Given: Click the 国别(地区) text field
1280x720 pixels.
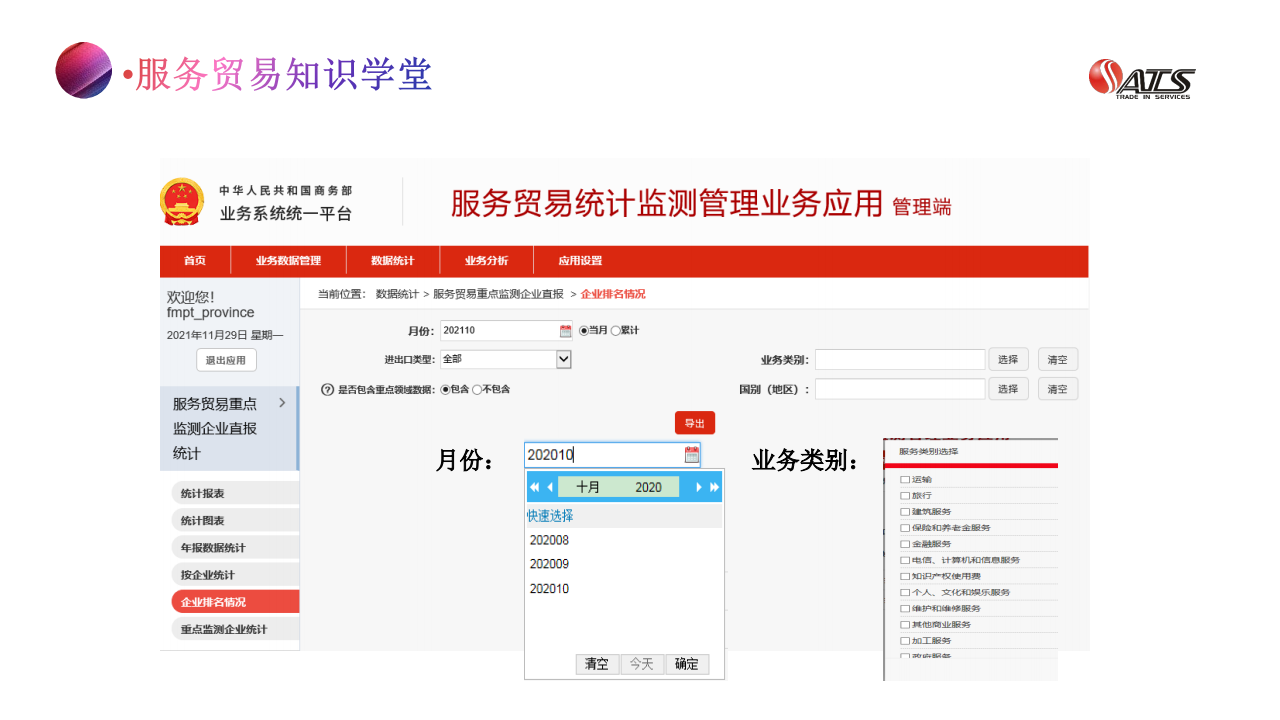Looking at the screenshot, I should (x=900, y=389).
